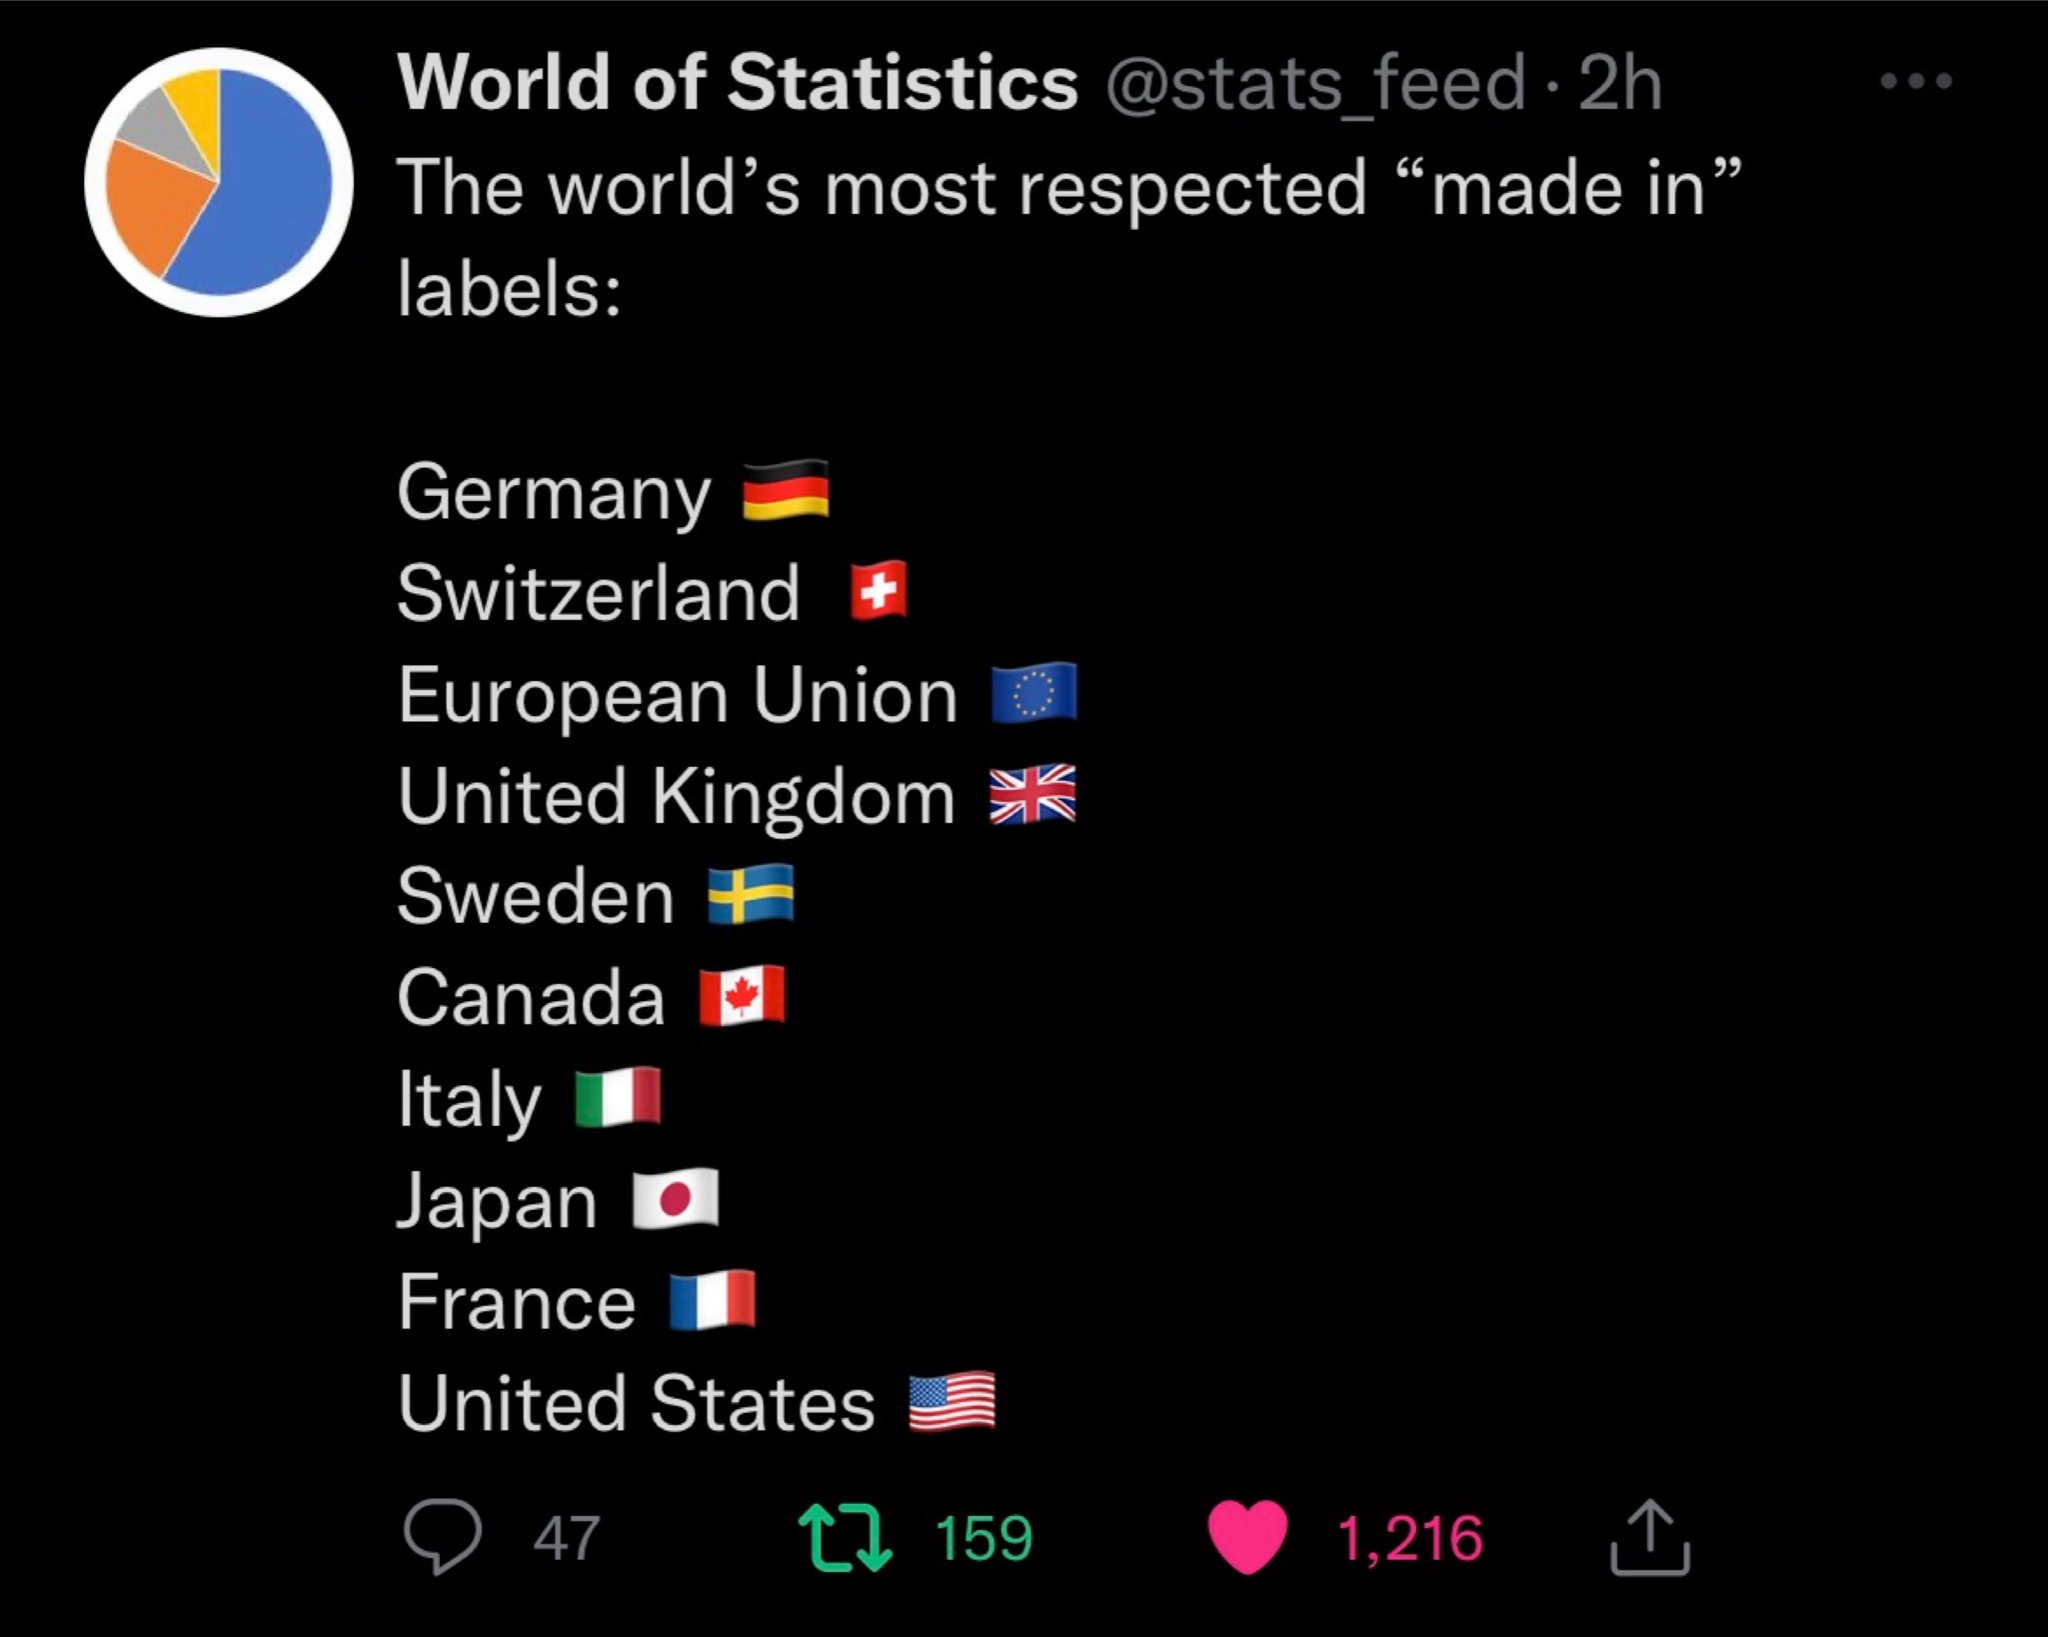
Task: Open the reply comment icon
Action: click(x=442, y=1537)
